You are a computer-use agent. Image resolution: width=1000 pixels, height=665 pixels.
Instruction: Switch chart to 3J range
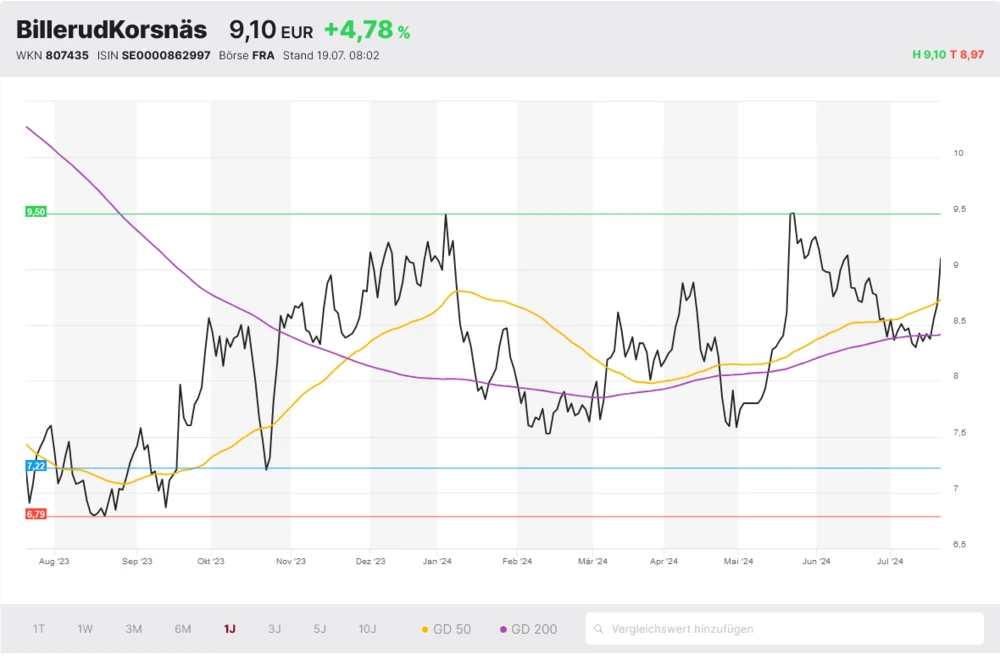click(x=275, y=629)
